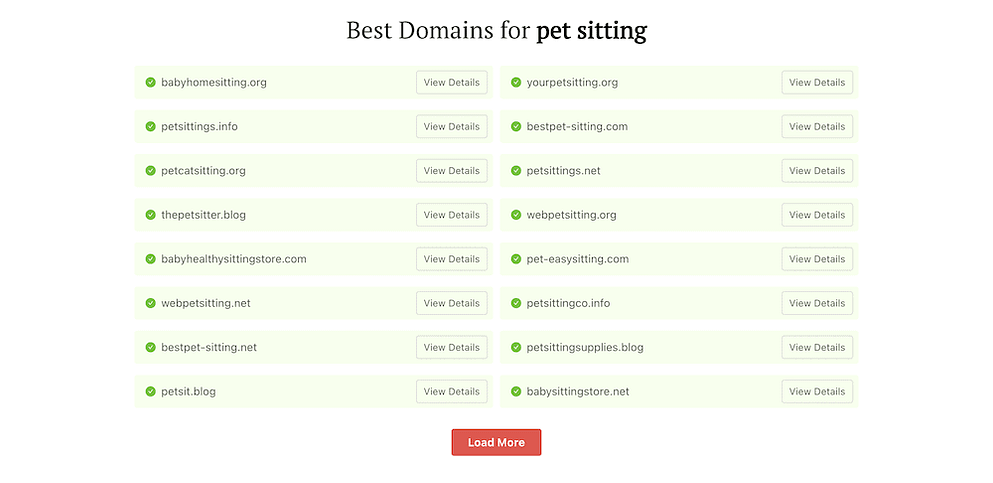Click checkmark icon next to yourpetsitting.org
Screen dimensions: 993x483
[x=516, y=83]
